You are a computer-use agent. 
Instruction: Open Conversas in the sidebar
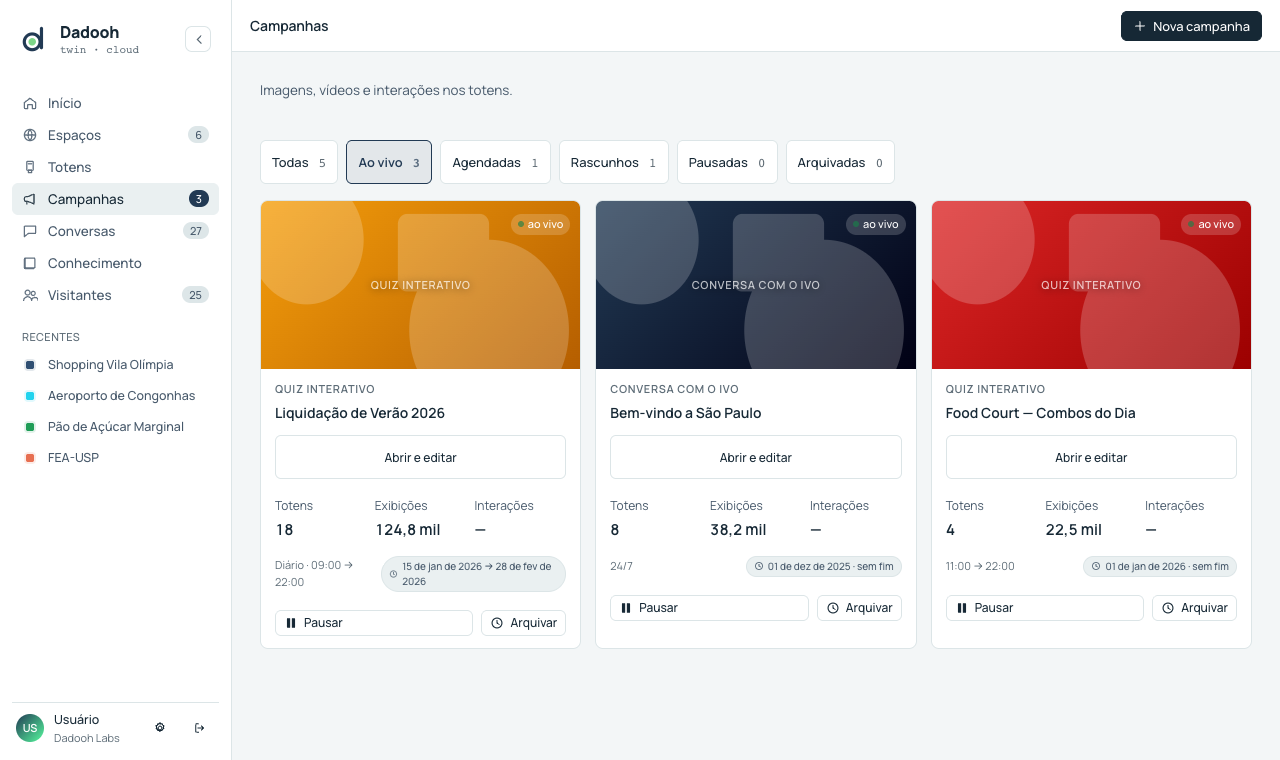click(115, 231)
